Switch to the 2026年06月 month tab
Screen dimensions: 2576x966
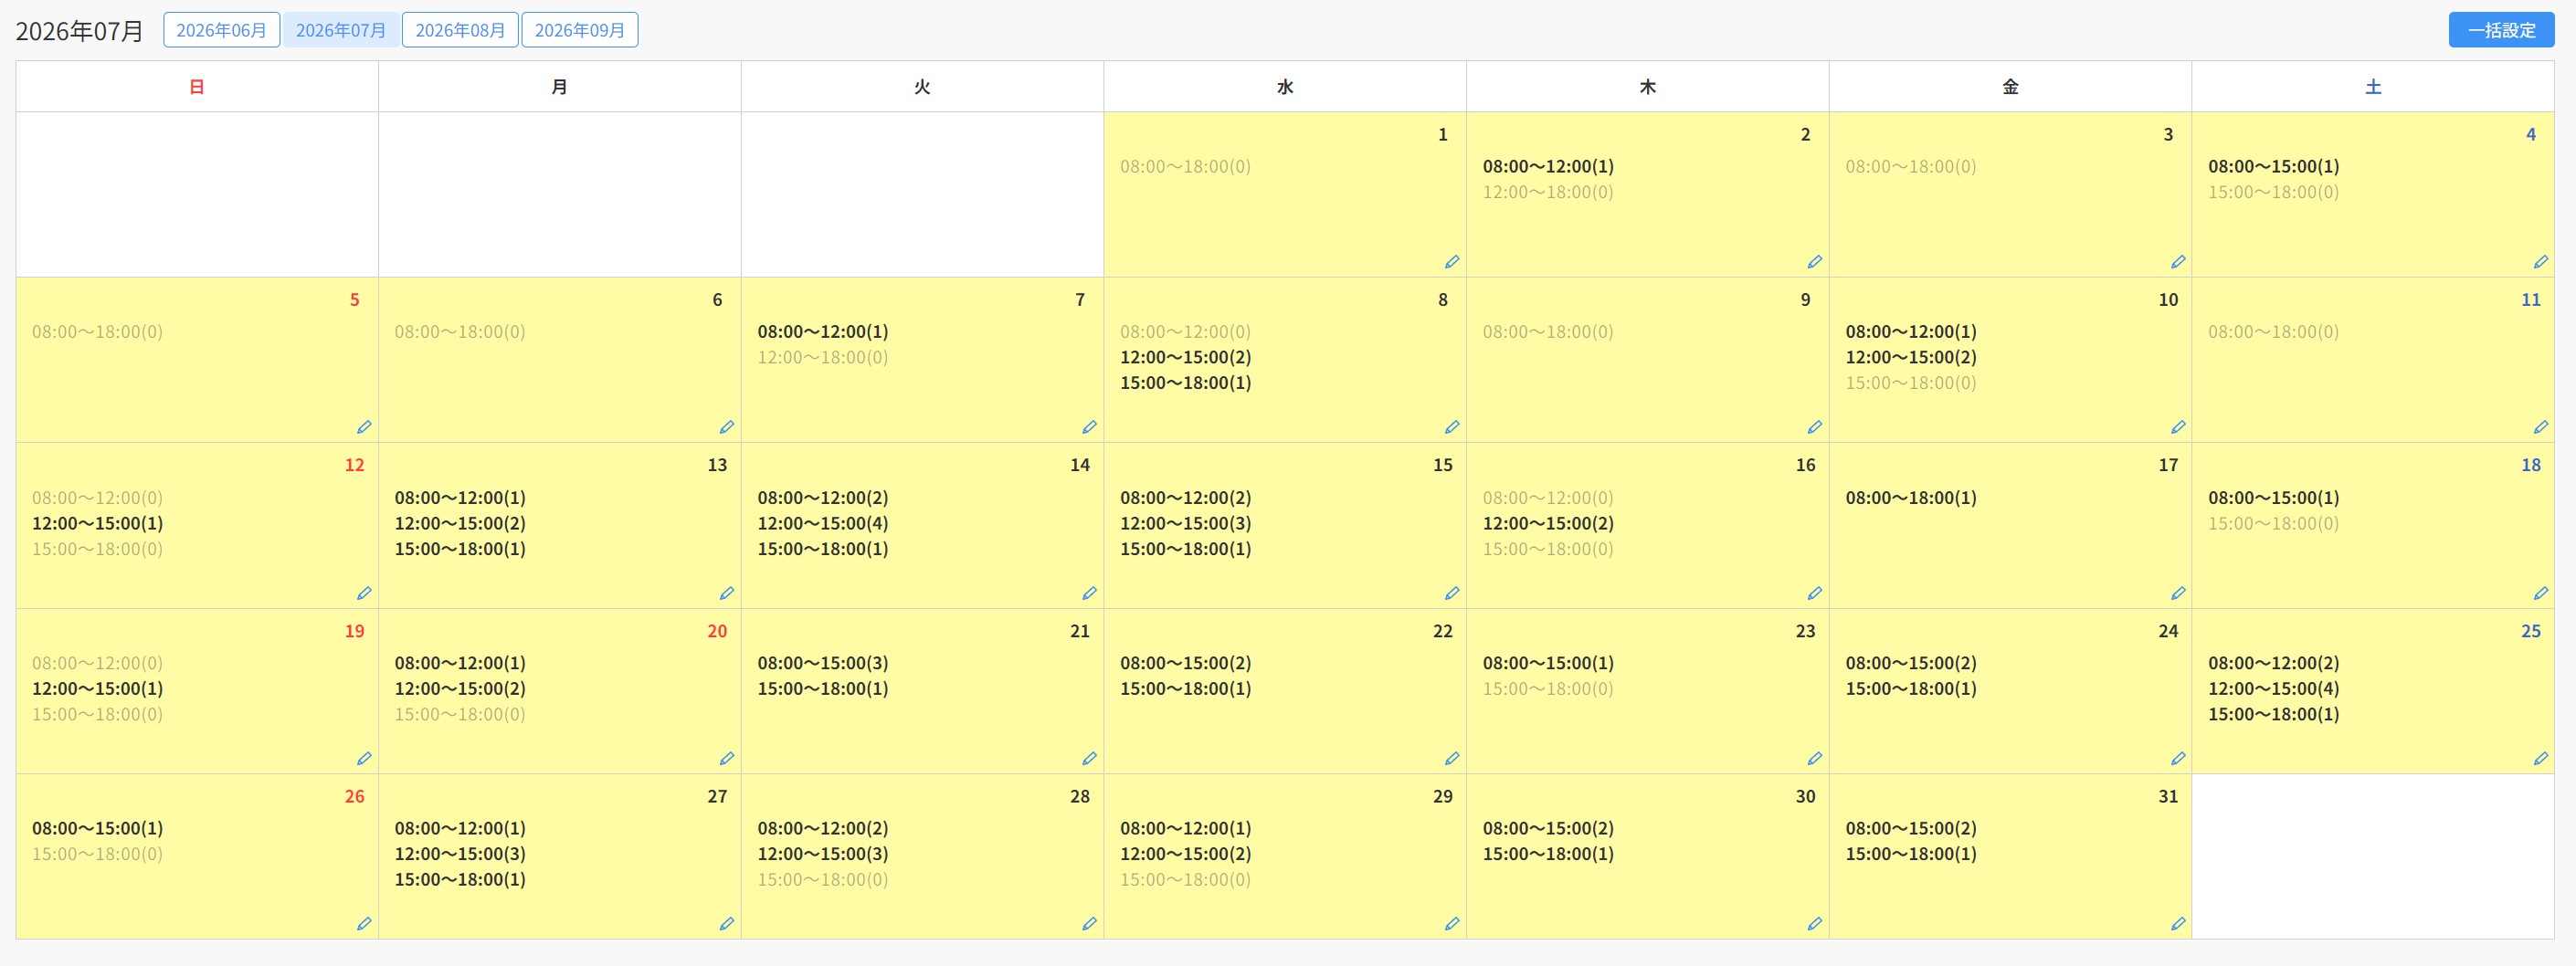[x=221, y=30]
